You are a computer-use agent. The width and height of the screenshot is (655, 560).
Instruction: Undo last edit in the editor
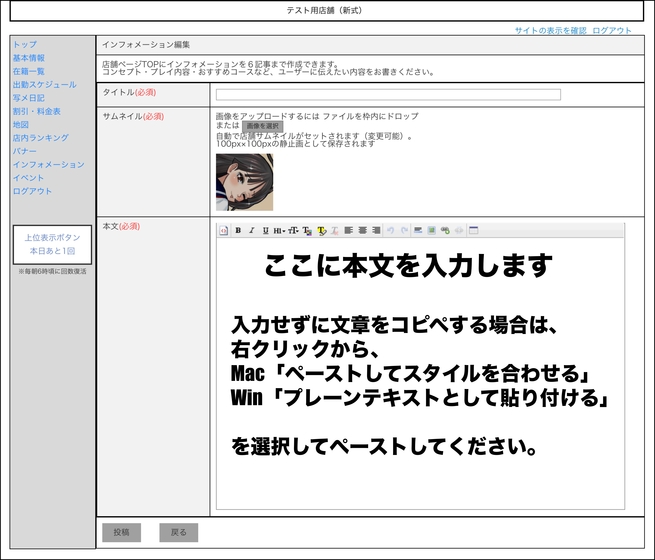[x=391, y=230]
